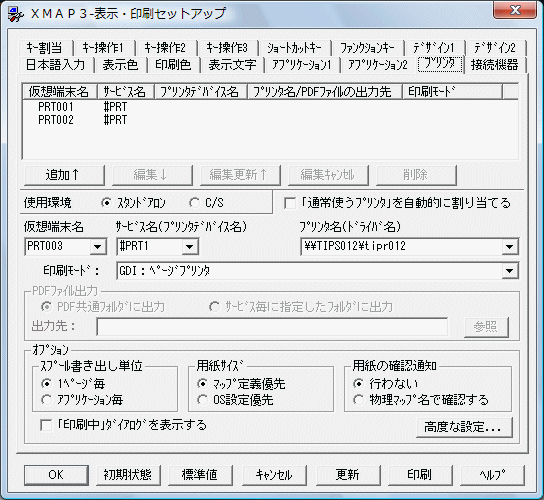Click the キャンセル button

274,475
